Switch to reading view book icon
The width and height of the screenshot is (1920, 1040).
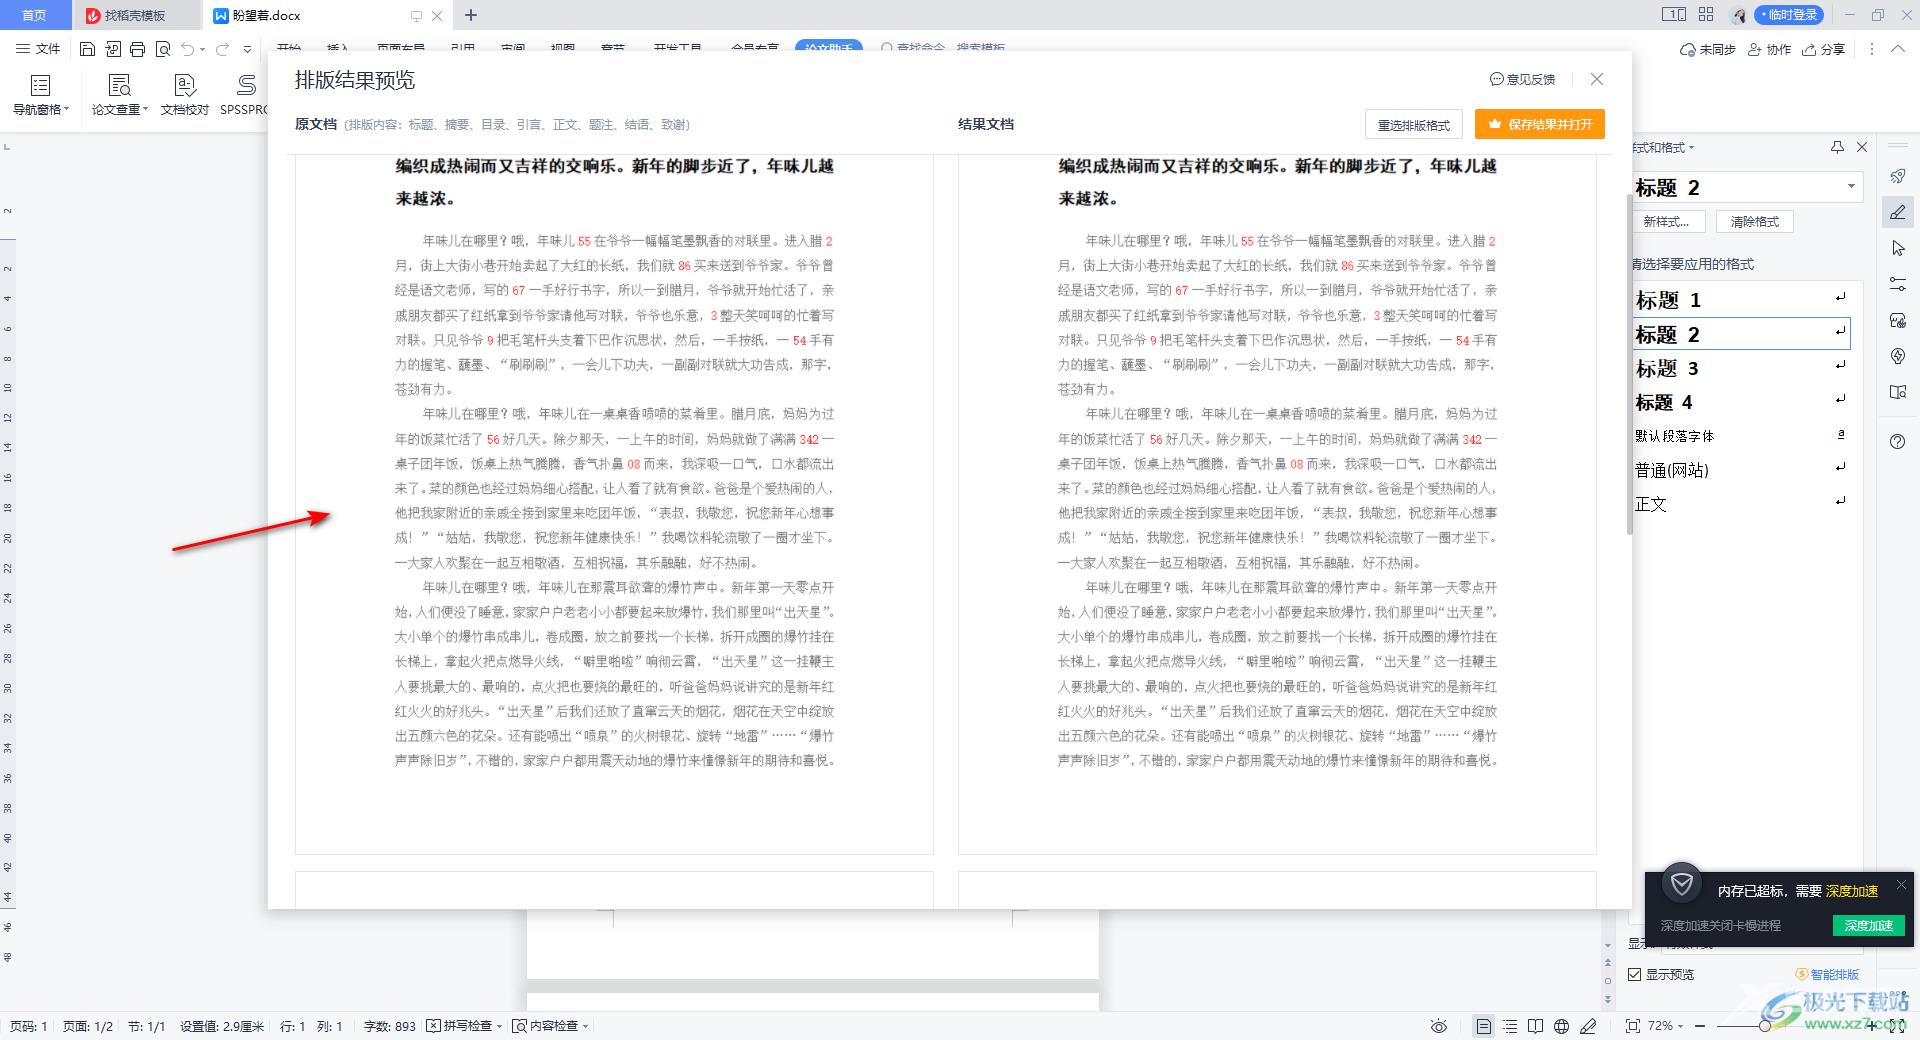pyautogui.click(x=1535, y=1026)
